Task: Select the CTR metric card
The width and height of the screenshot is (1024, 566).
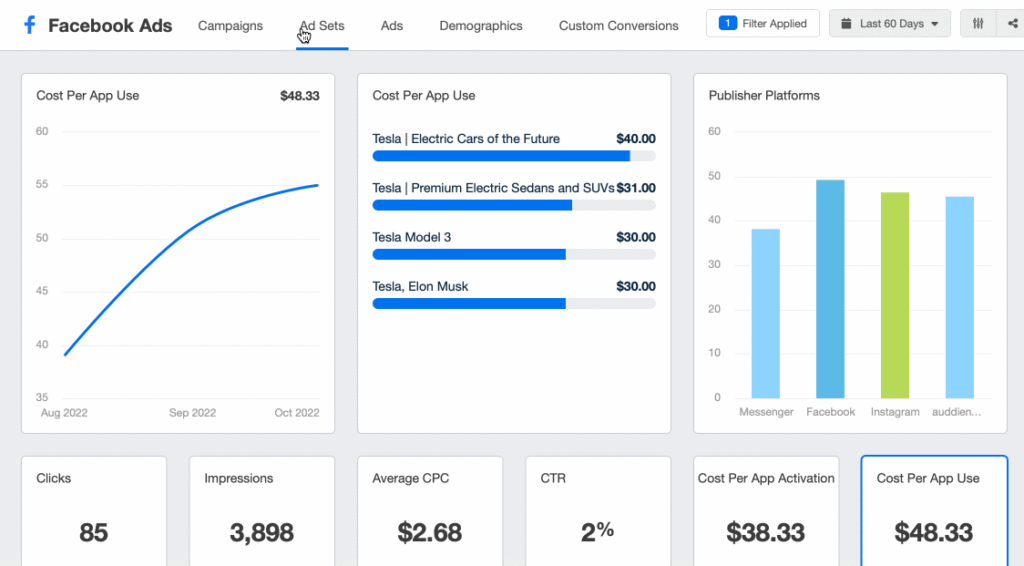Action: 598,511
